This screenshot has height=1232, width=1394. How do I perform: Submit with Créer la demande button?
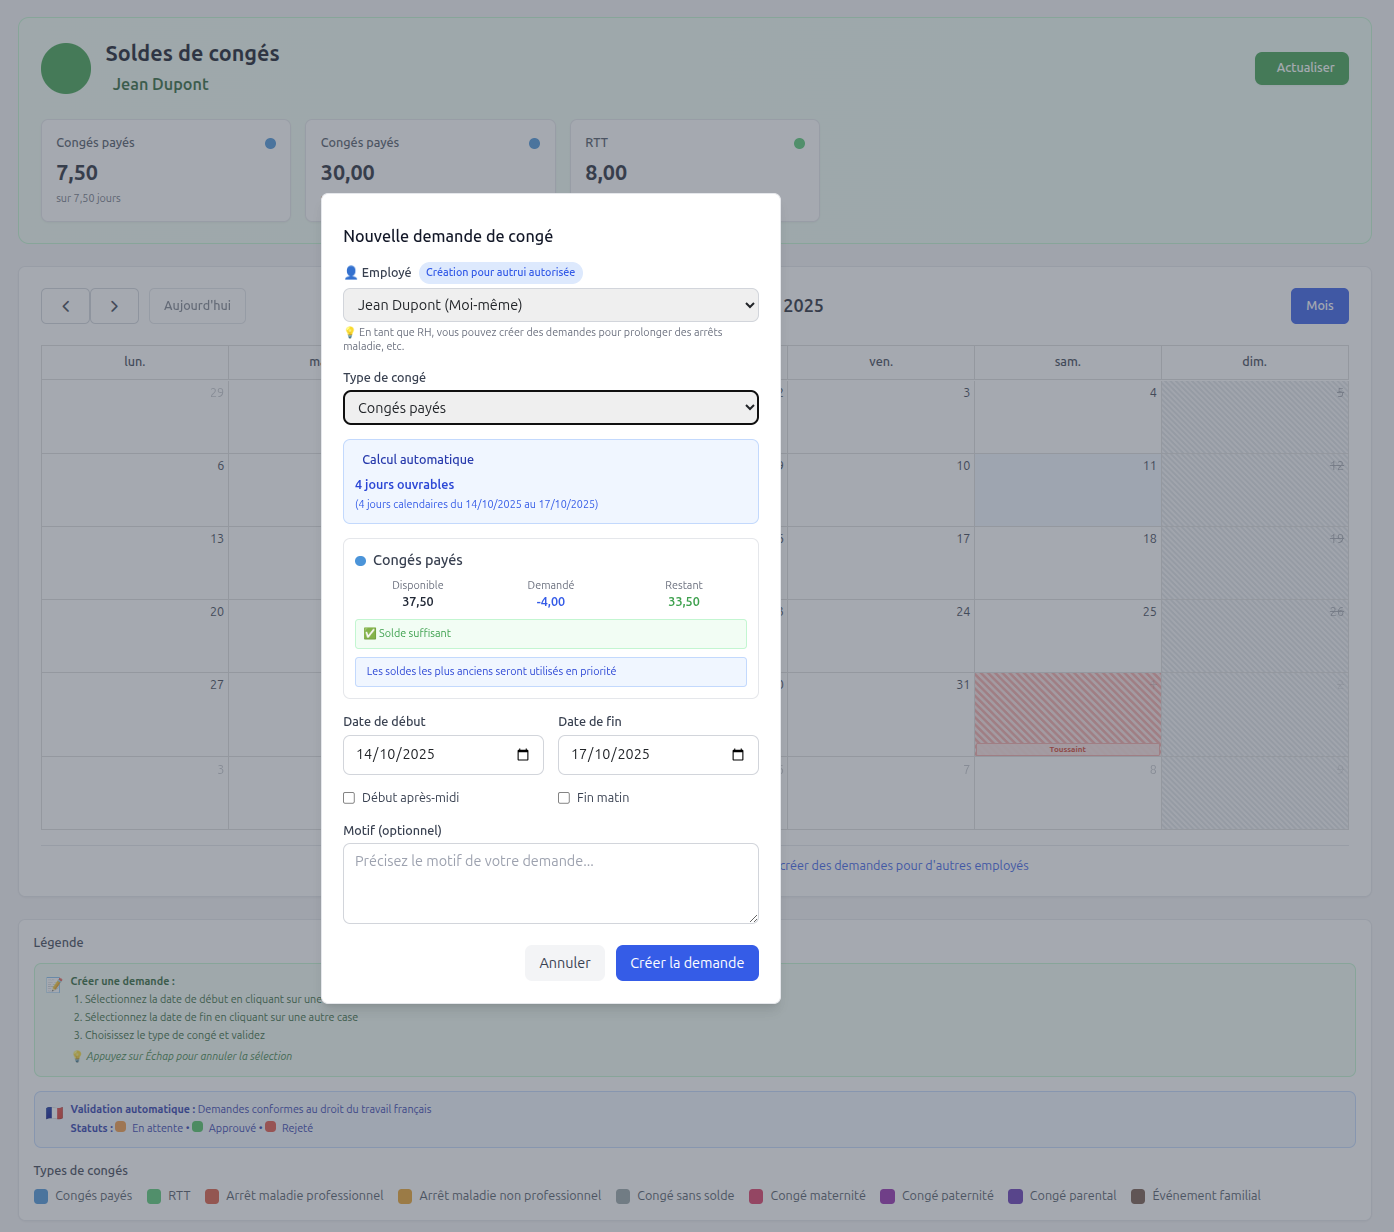tap(687, 963)
